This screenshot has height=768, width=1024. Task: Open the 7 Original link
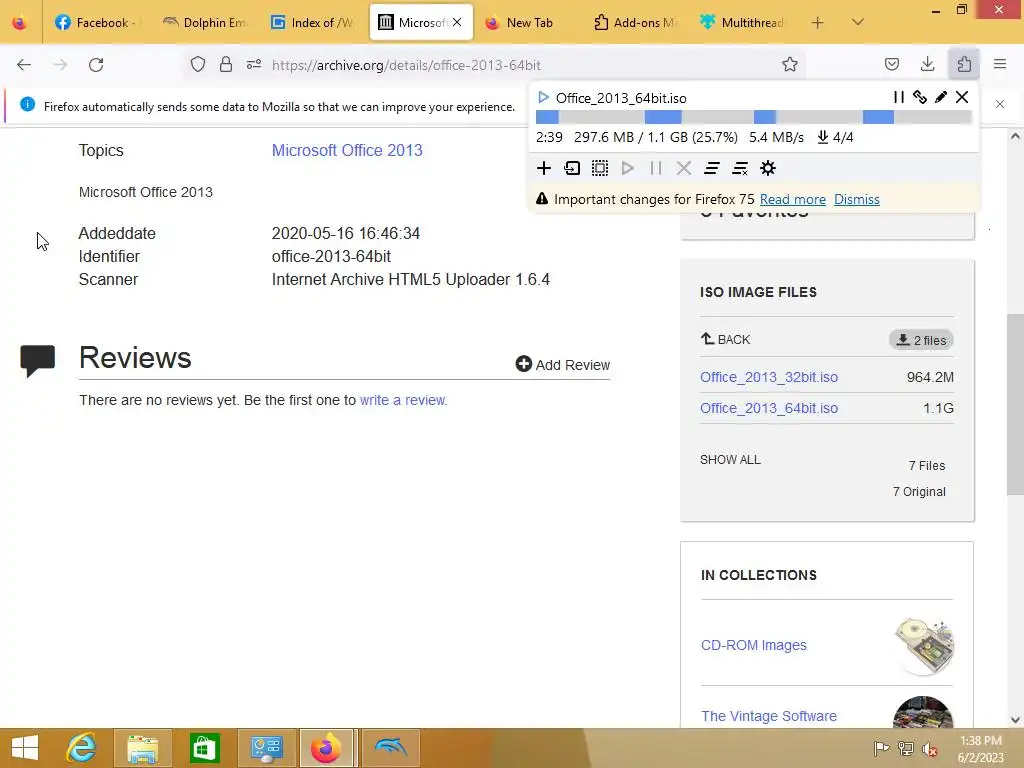919,492
